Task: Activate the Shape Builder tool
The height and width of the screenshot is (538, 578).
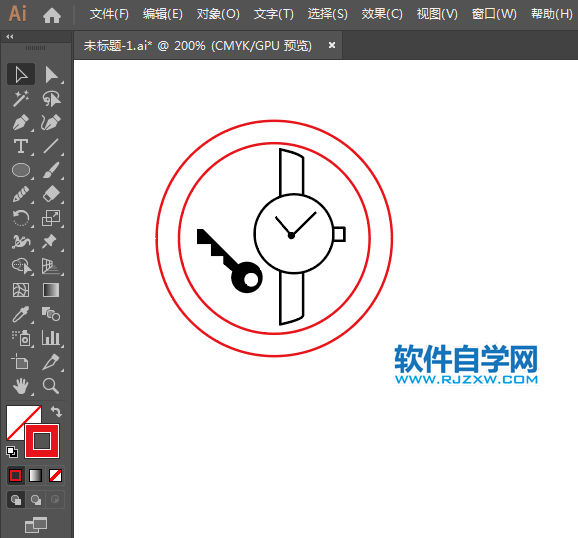Action: pyautogui.click(x=21, y=266)
